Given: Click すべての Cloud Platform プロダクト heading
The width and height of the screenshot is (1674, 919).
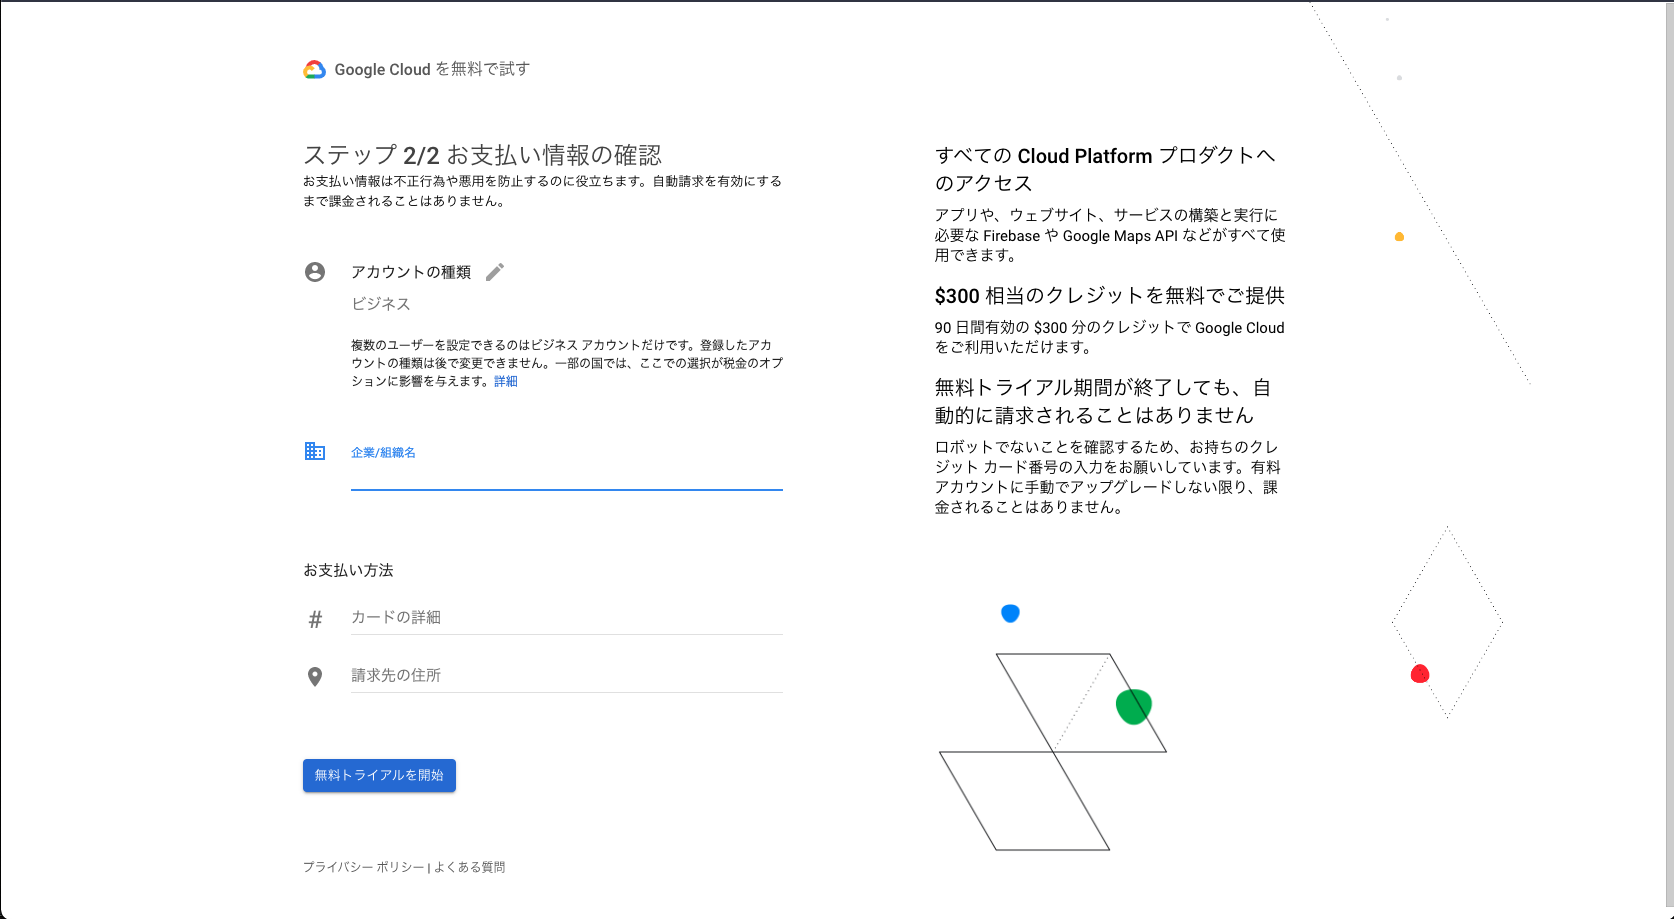Looking at the screenshot, I should 1105,169.
